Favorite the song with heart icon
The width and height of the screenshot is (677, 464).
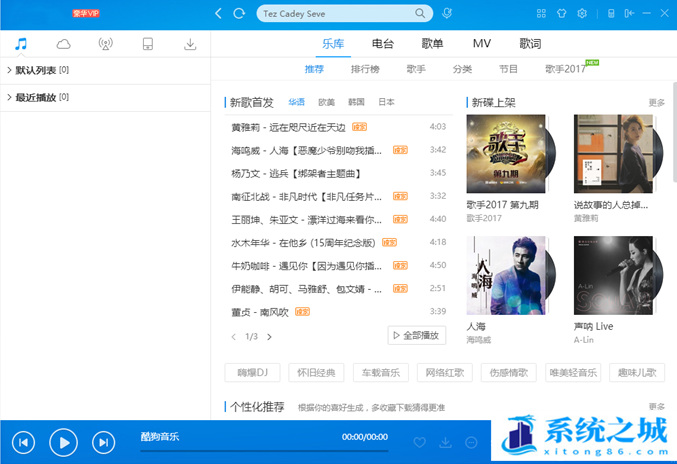[x=420, y=442]
